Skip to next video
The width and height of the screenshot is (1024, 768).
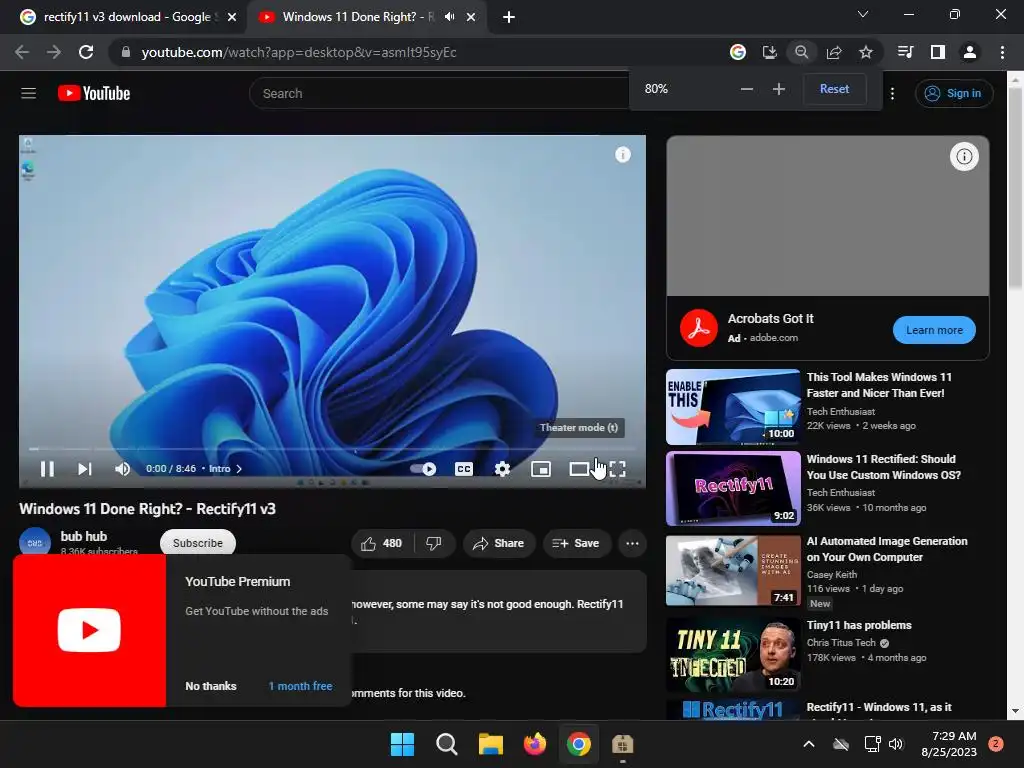pyautogui.click(x=84, y=469)
